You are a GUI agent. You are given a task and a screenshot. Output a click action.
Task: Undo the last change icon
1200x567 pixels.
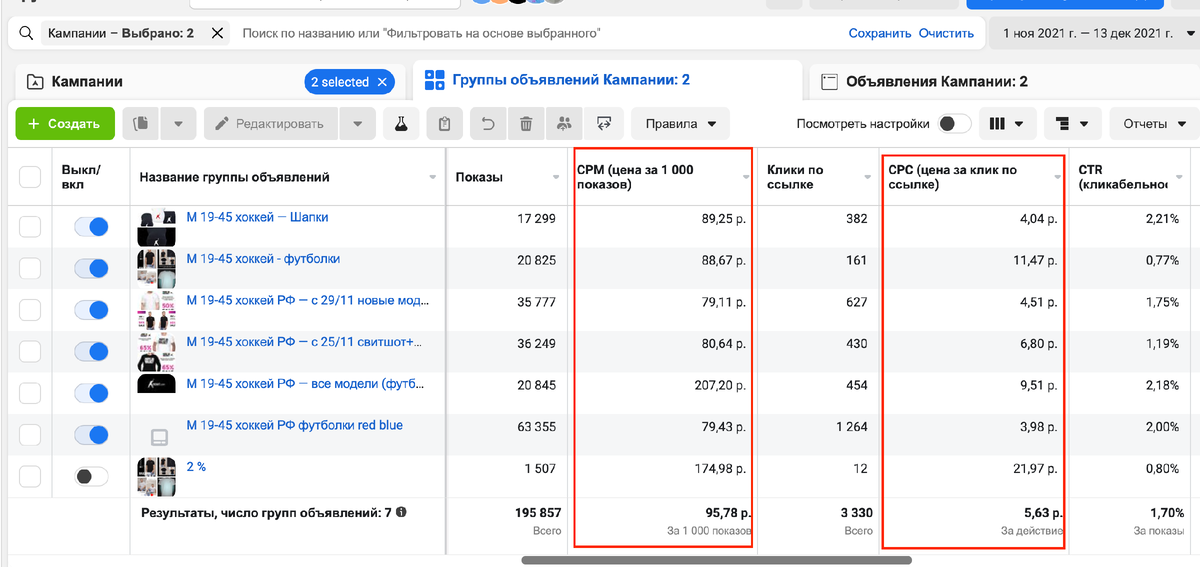488,124
